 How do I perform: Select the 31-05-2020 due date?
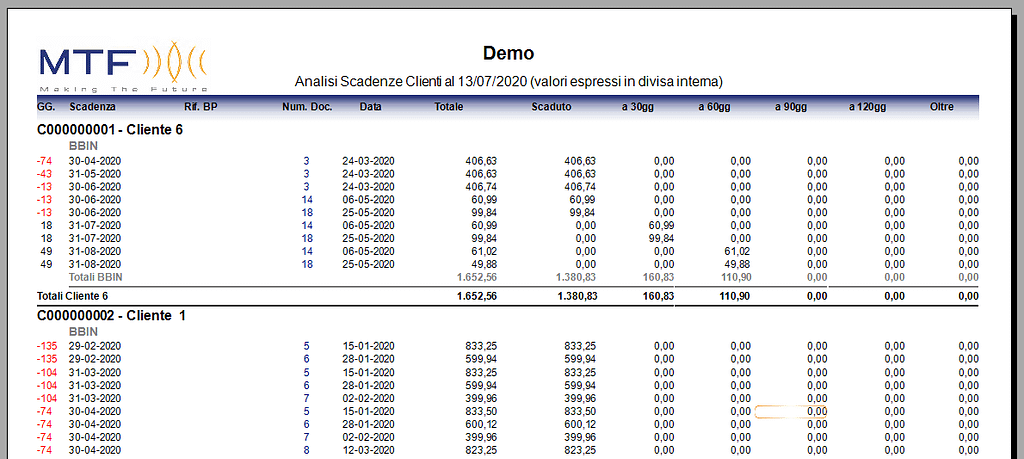95,174
